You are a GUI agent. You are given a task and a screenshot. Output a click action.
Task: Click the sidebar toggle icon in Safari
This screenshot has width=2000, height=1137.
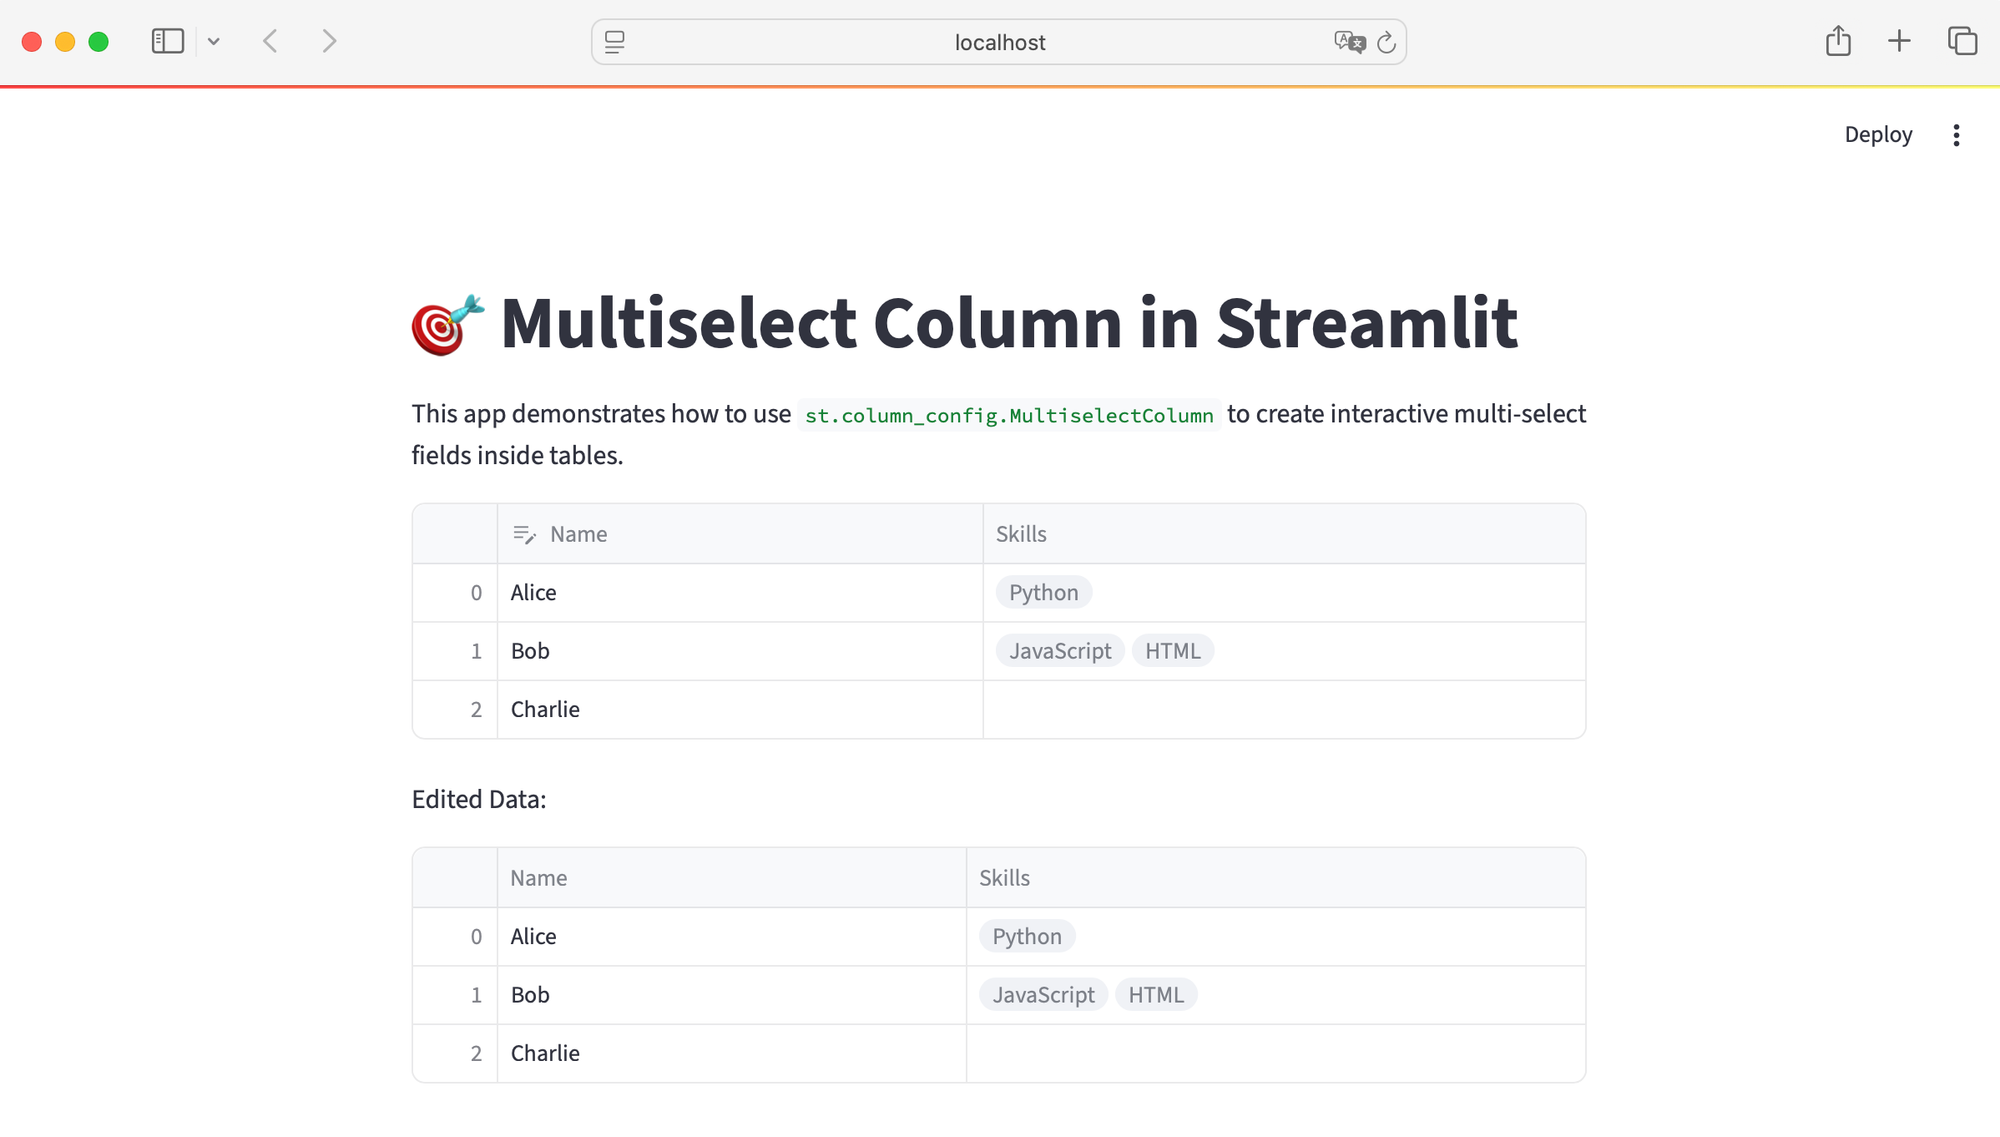168,41
